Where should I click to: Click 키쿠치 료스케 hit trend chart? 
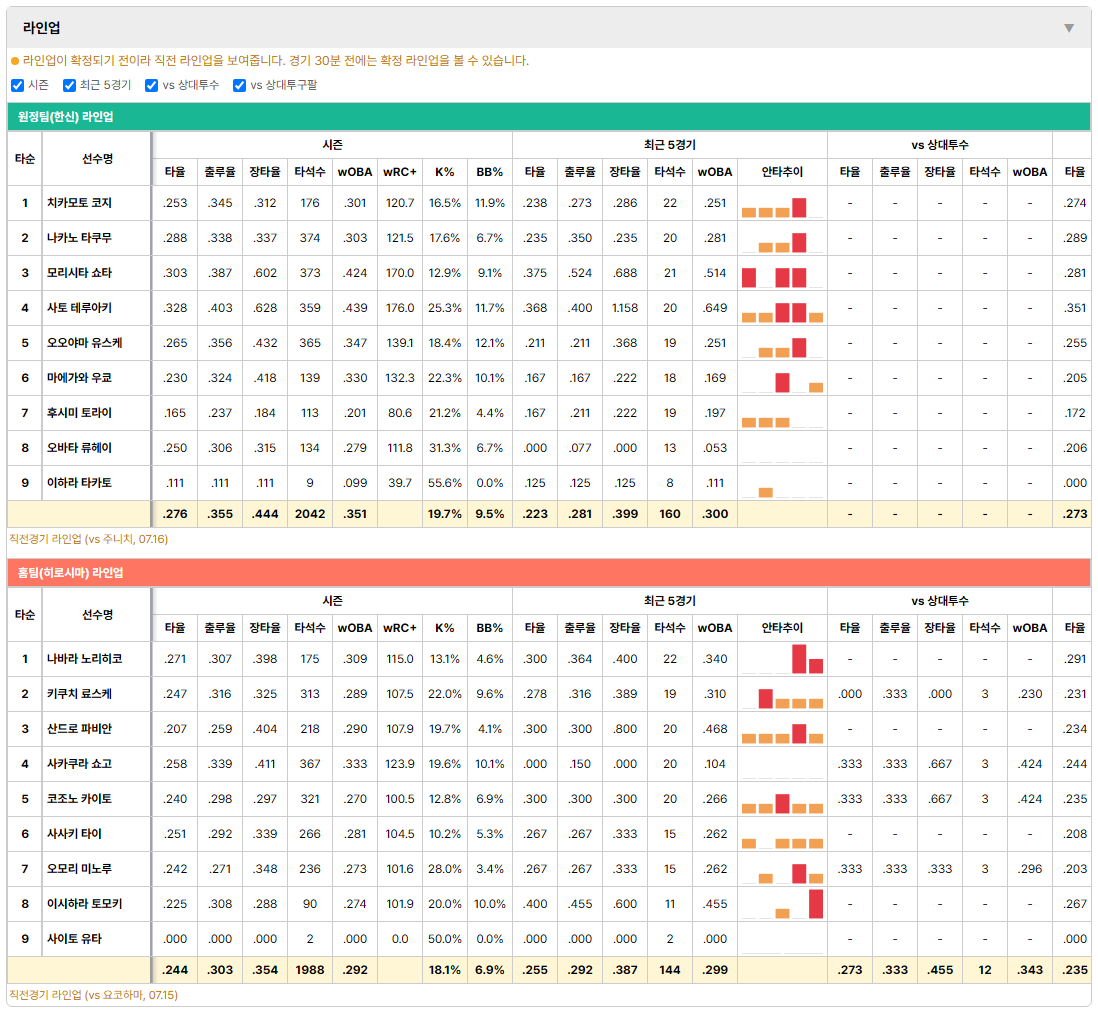tap(782, 694)
